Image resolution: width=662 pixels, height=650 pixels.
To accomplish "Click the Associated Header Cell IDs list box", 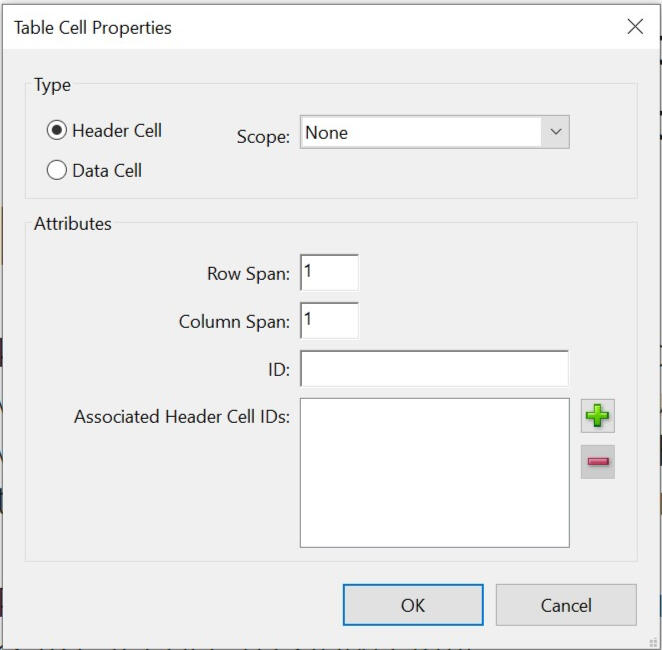I will click(x=434, y=472).
